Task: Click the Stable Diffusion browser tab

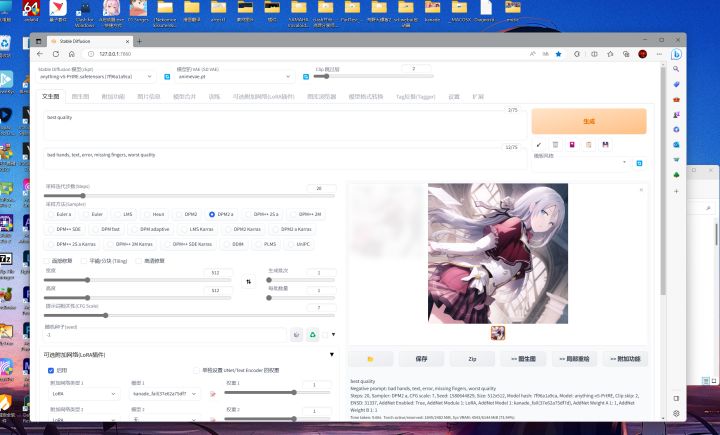Action: click(x=90, y=41)
